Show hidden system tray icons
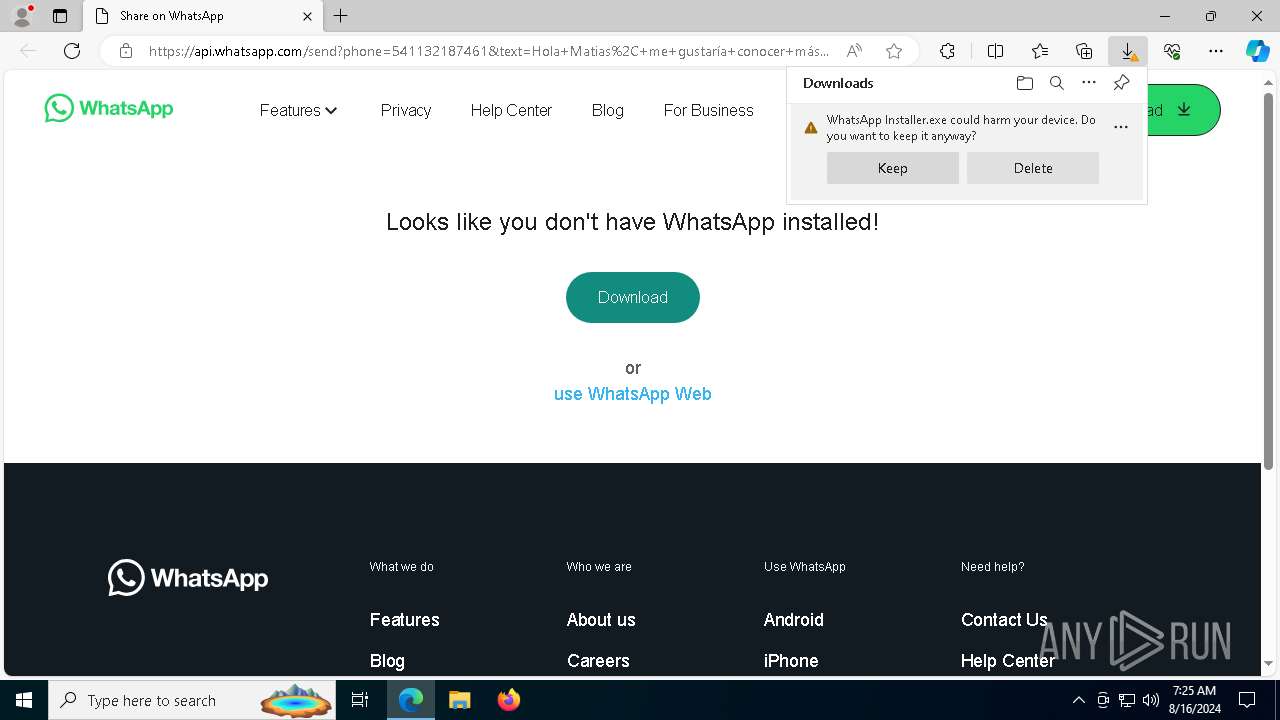Screen dimensions: 1280x720 tap(1078, 700)
